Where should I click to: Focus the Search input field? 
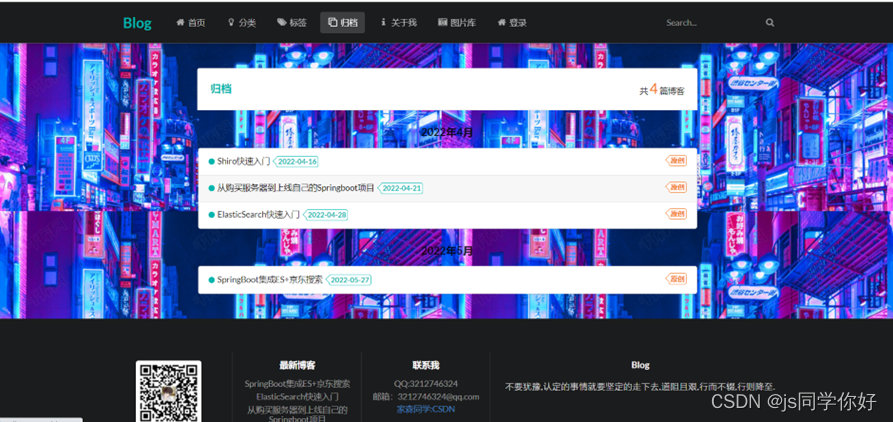click(712, 23)
